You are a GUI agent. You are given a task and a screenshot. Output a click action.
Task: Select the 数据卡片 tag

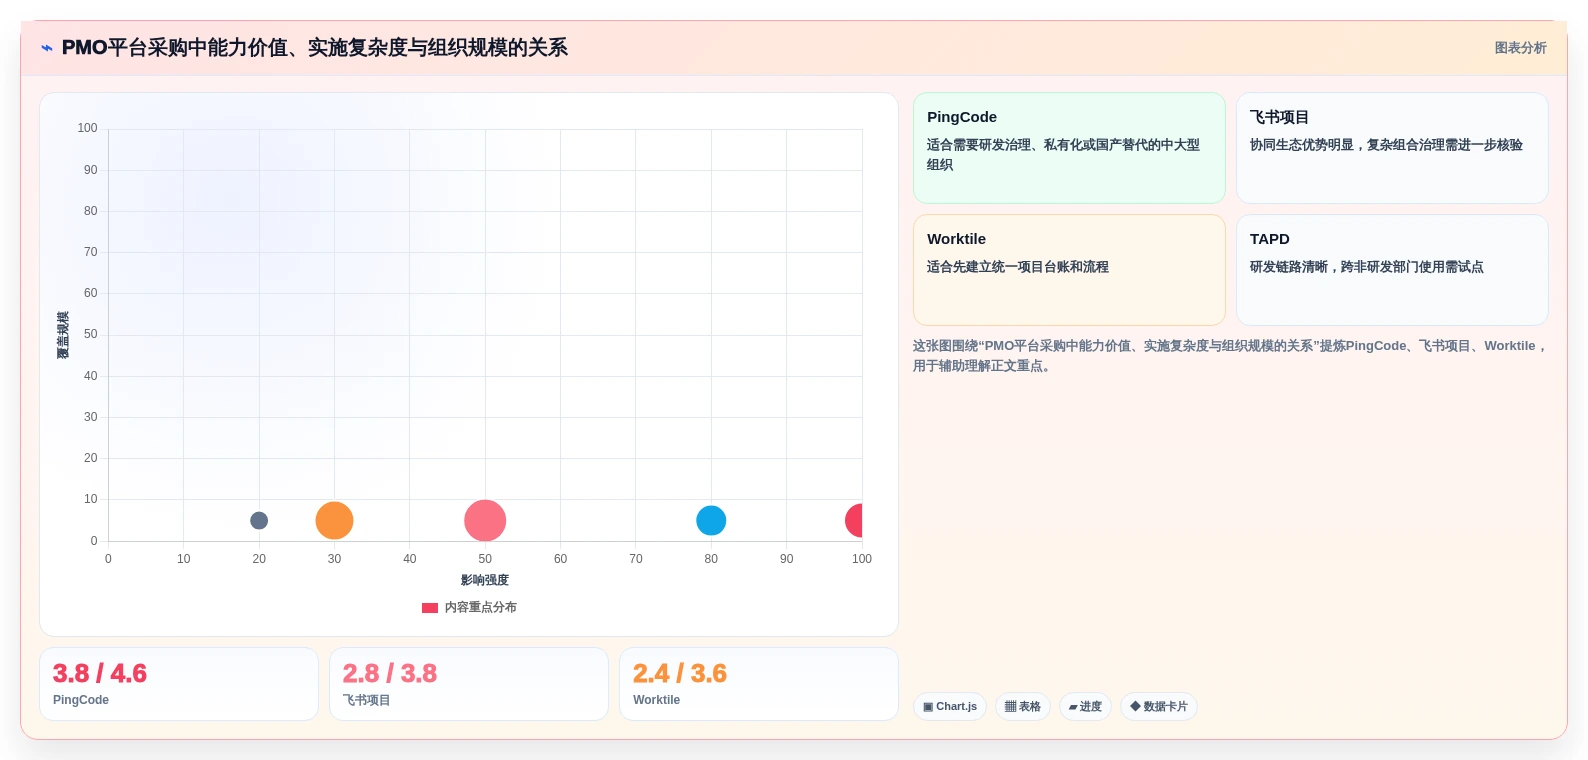(1158, 706)
